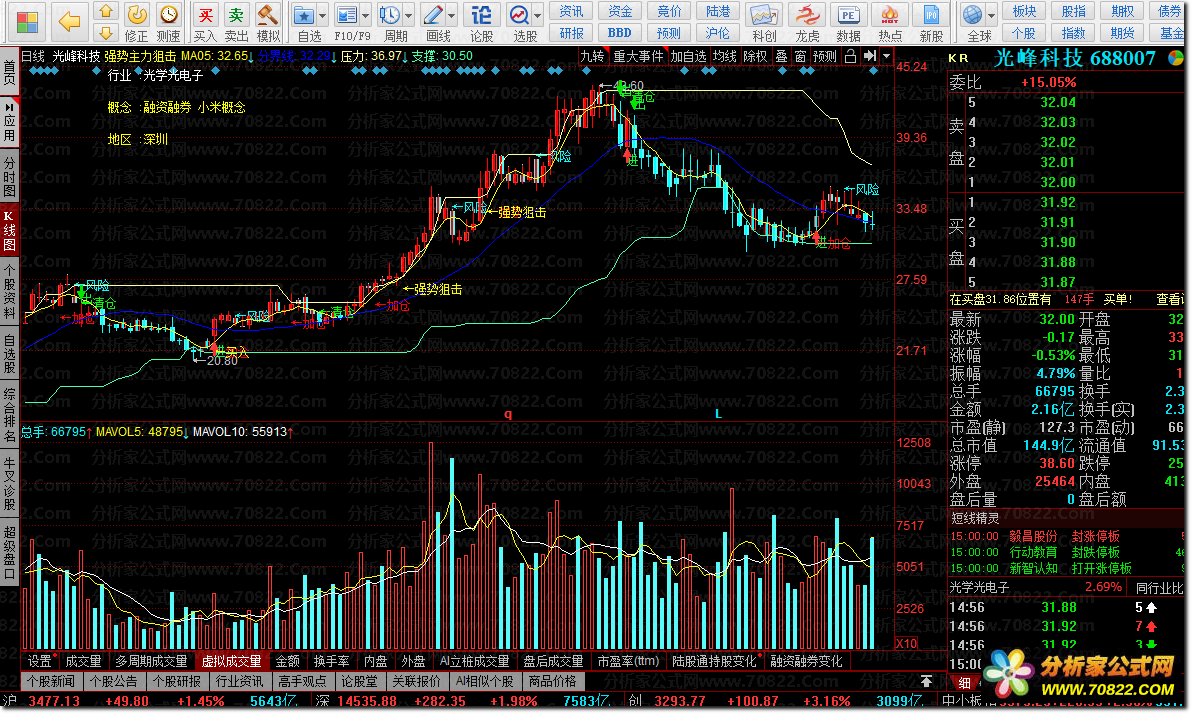Click the yellow down arrow button
The width and height of the screenshot is (1193, 714).
pos(106,33)
